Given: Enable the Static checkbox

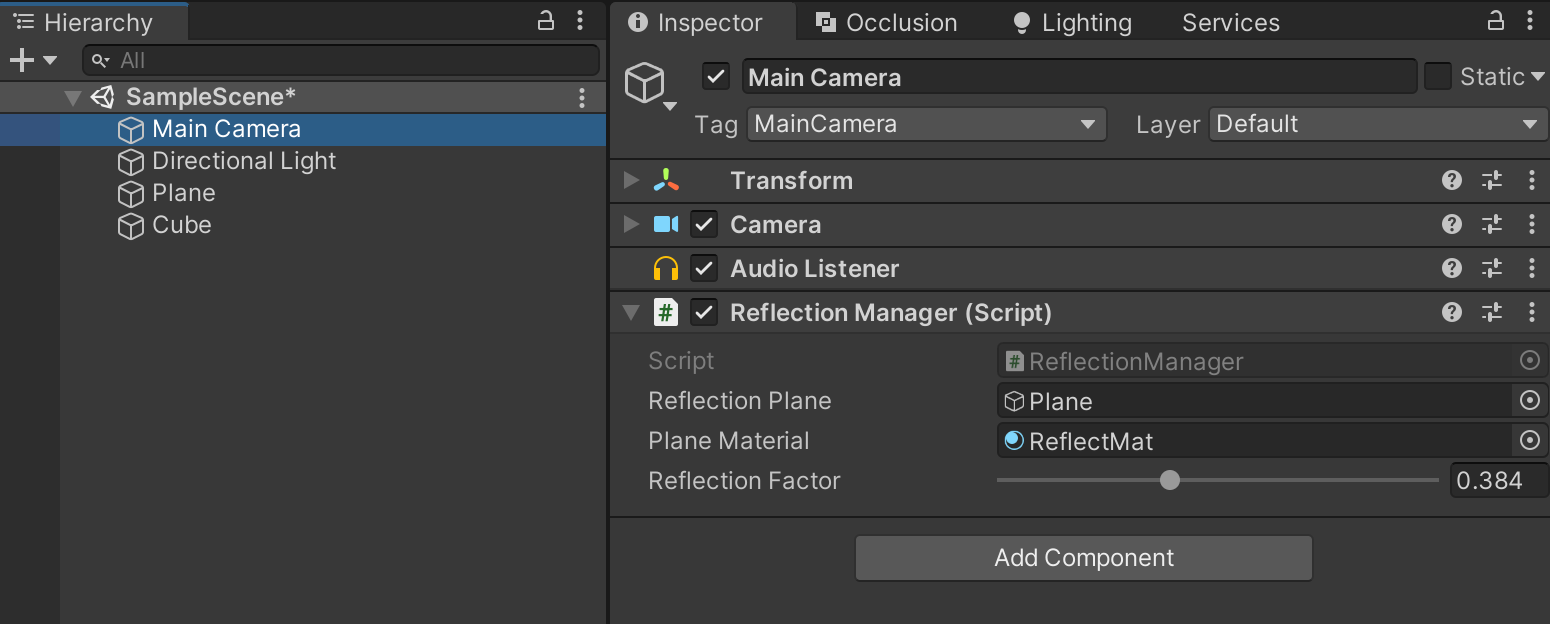Looking at the screenshot, I should coord(1438,77).
